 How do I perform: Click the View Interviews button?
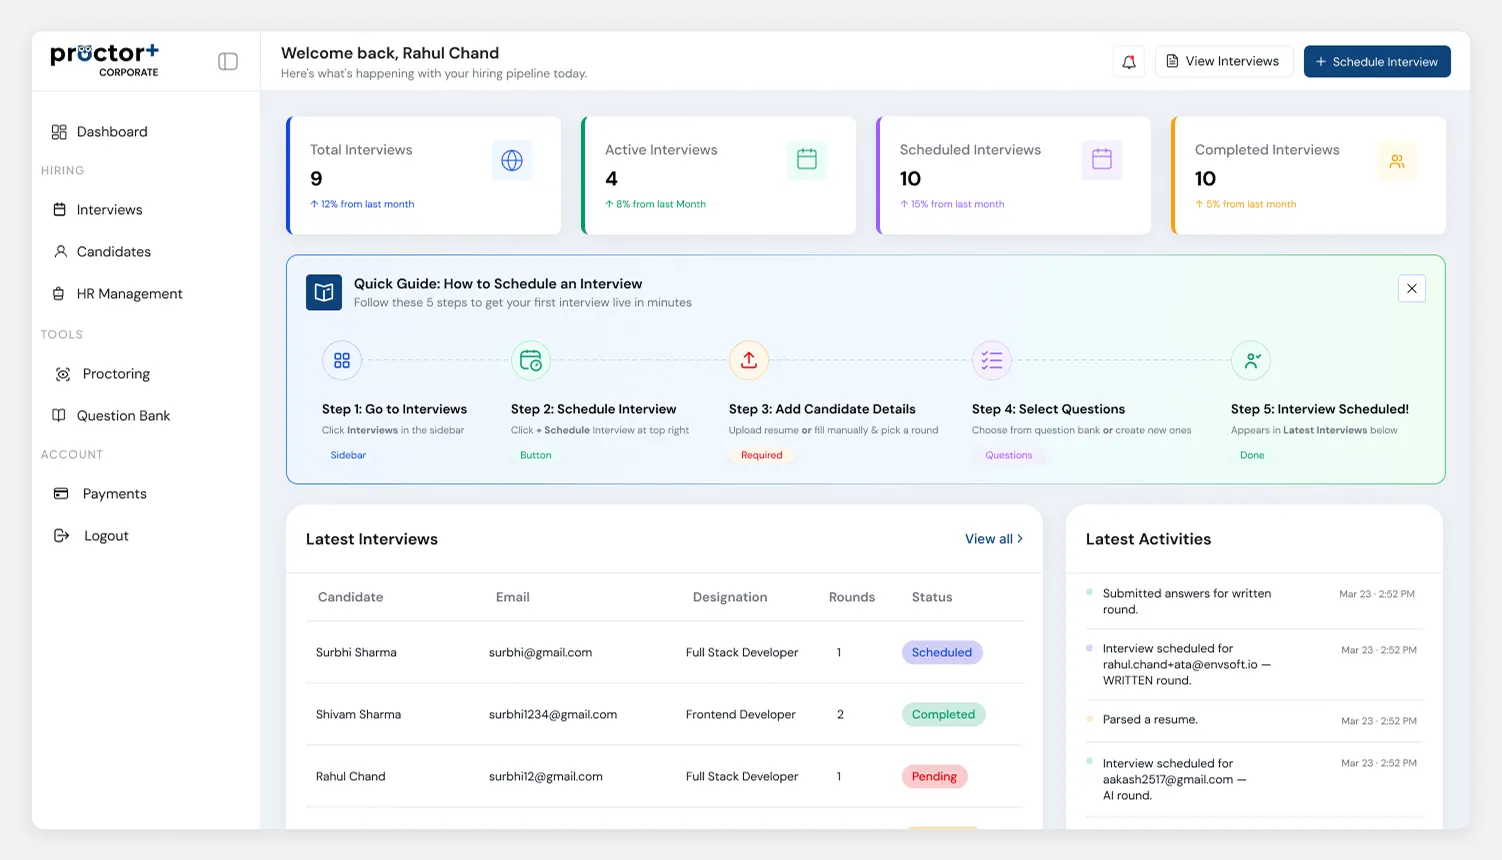(x=1224, y=61)
